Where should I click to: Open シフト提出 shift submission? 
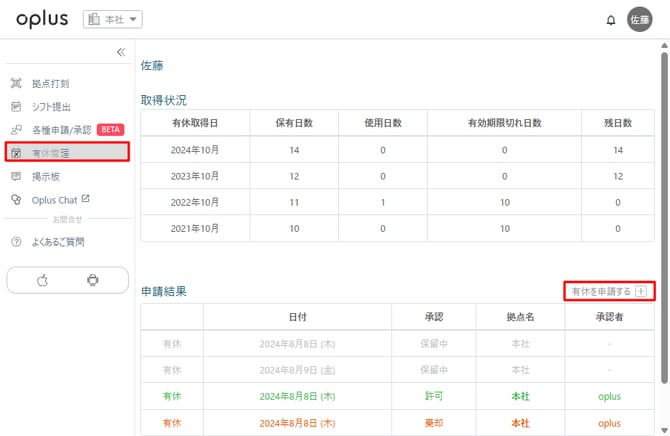click(51, 106)
